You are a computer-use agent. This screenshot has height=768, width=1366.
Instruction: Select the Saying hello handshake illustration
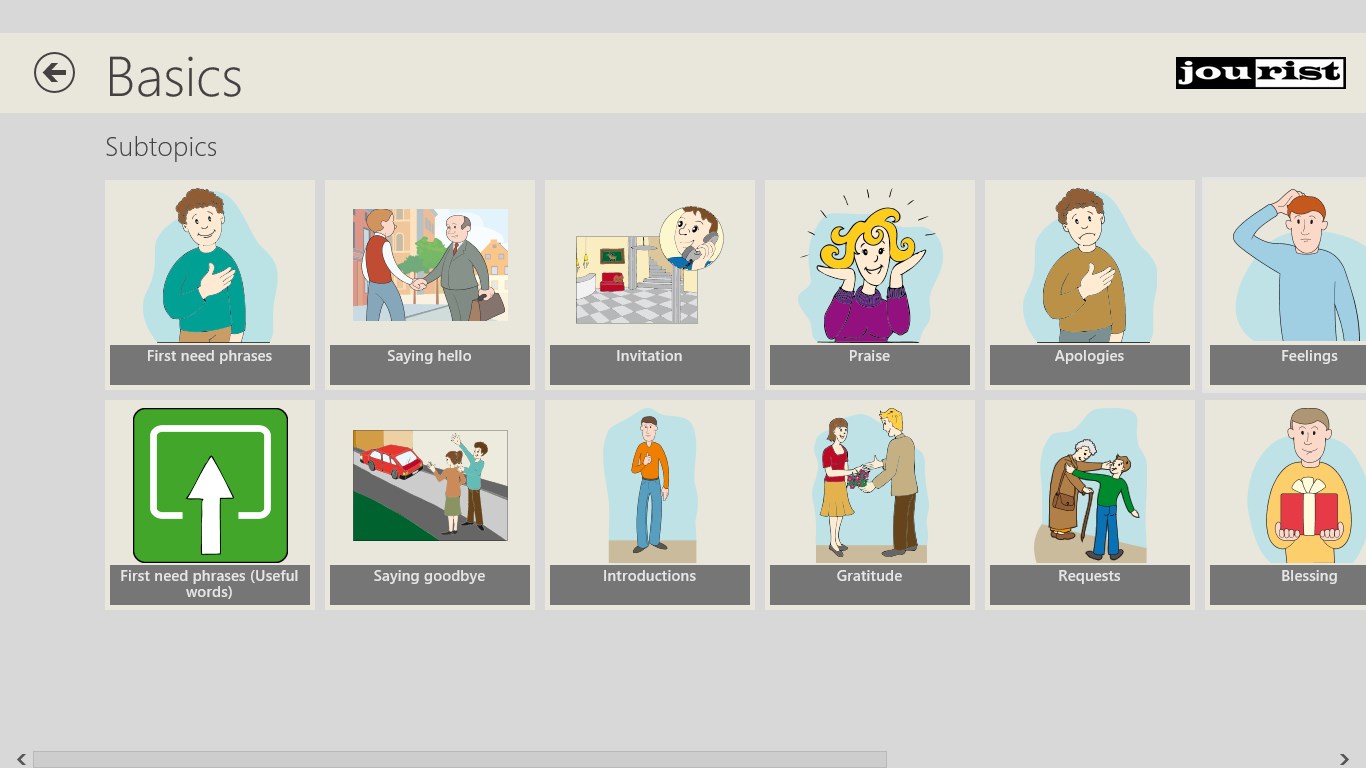click(x=430, y=265)
